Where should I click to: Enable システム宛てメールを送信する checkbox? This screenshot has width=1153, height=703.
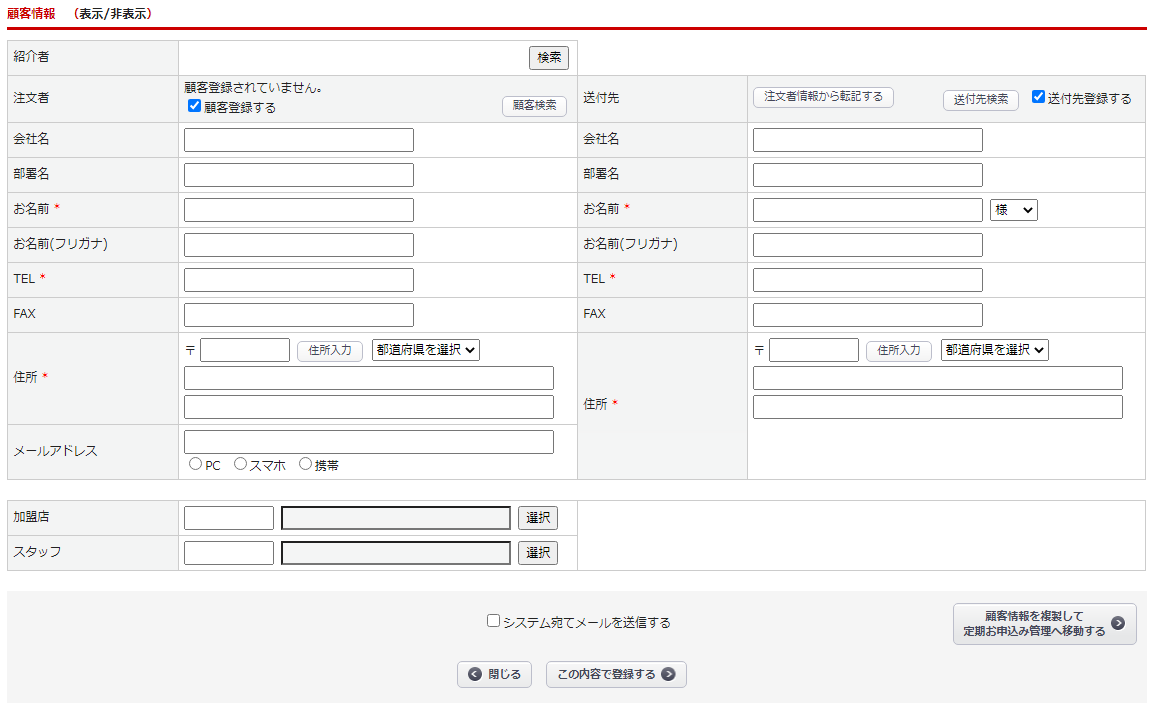(493, 621)
